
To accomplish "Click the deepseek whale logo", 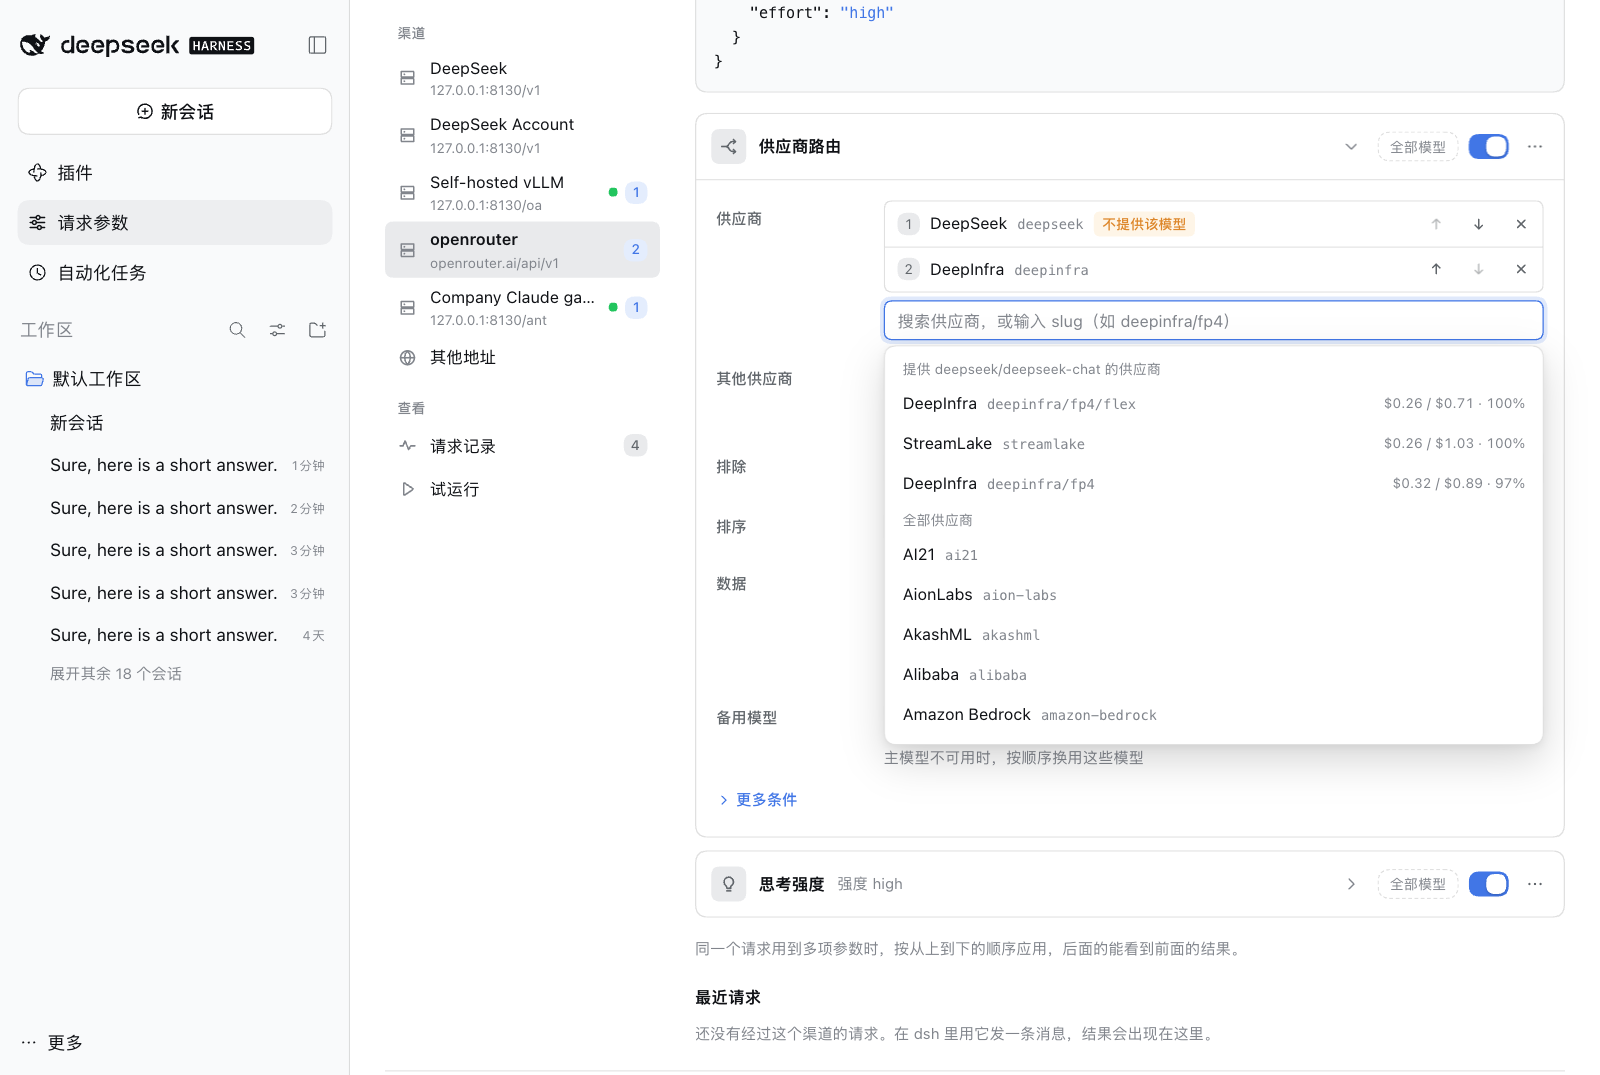I will (x=35, y=45).
